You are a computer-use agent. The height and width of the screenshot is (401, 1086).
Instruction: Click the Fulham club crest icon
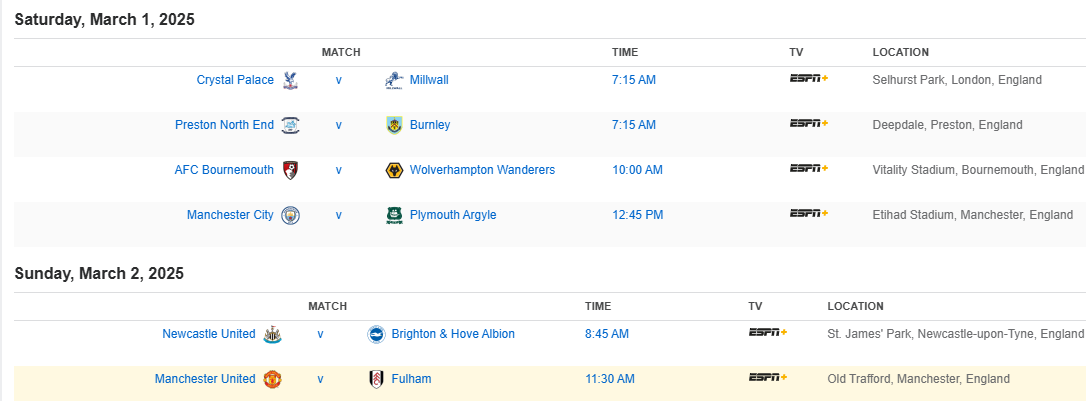[376, 379]
